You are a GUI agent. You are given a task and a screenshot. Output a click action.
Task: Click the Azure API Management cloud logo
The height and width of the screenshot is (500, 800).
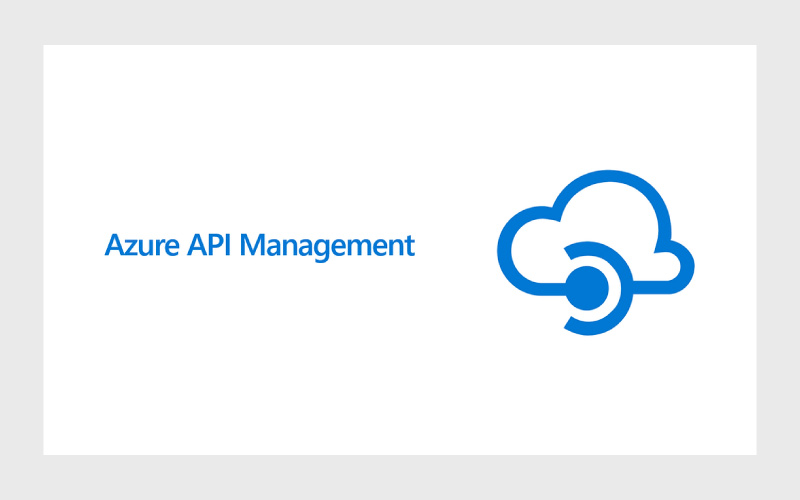click(x=596, y=250)
